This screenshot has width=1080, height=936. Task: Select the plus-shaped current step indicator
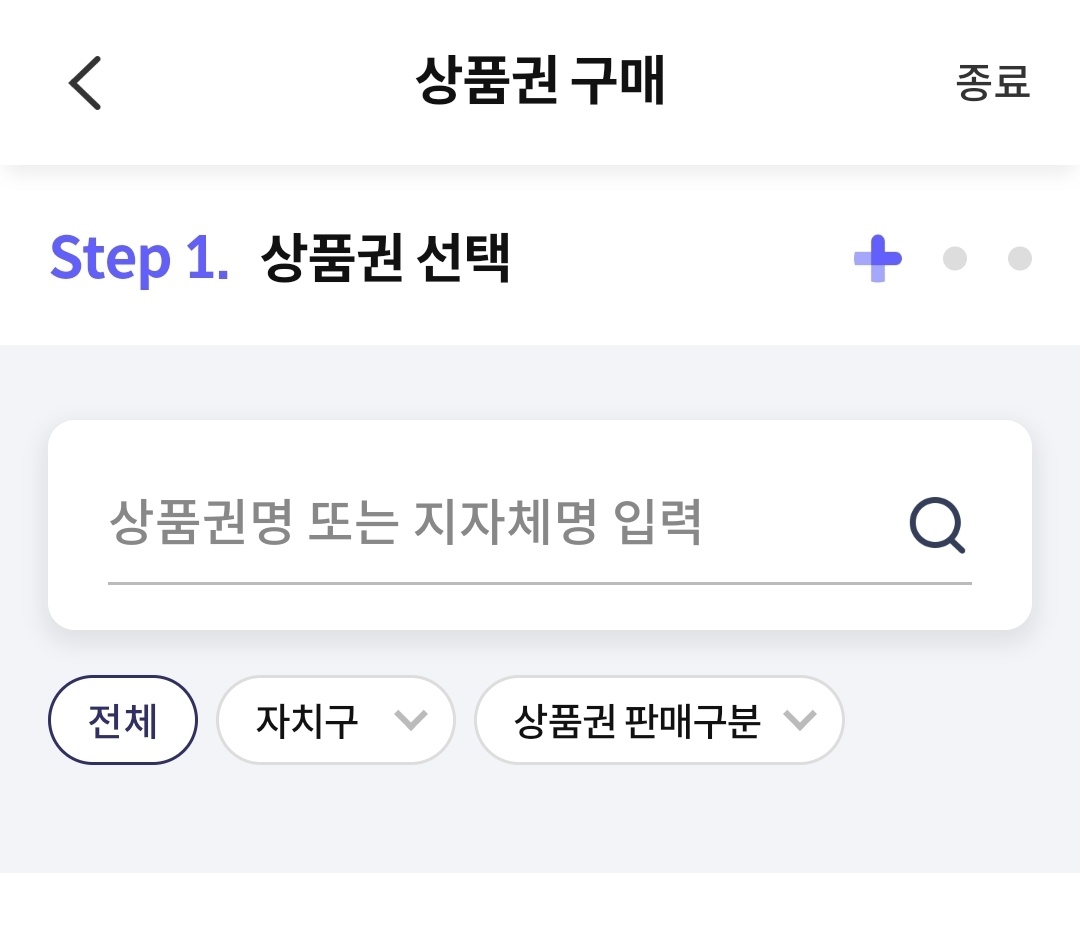878,258
